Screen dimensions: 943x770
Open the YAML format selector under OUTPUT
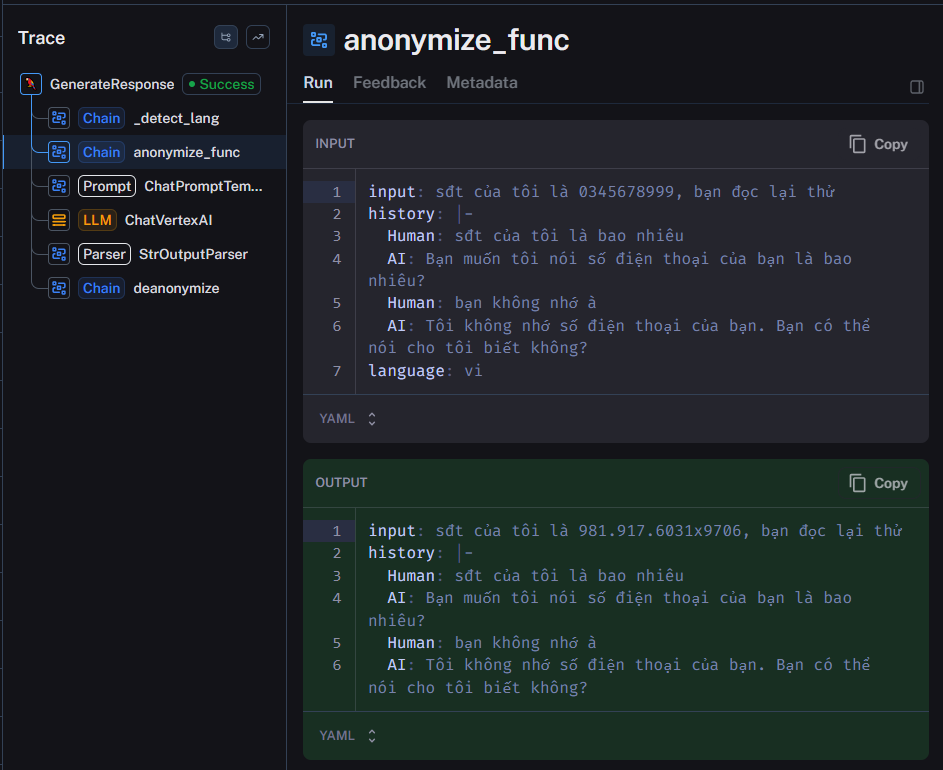point(348,735)
